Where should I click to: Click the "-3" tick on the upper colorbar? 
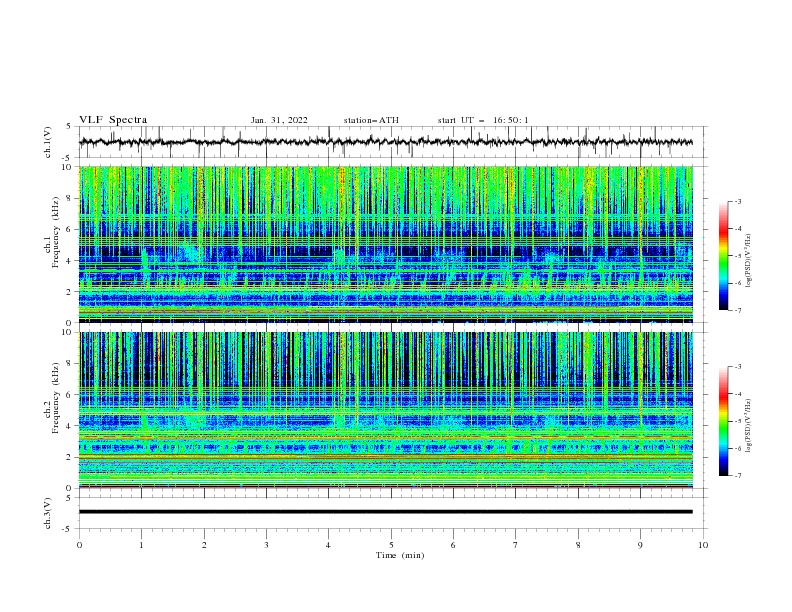point(737,201)
